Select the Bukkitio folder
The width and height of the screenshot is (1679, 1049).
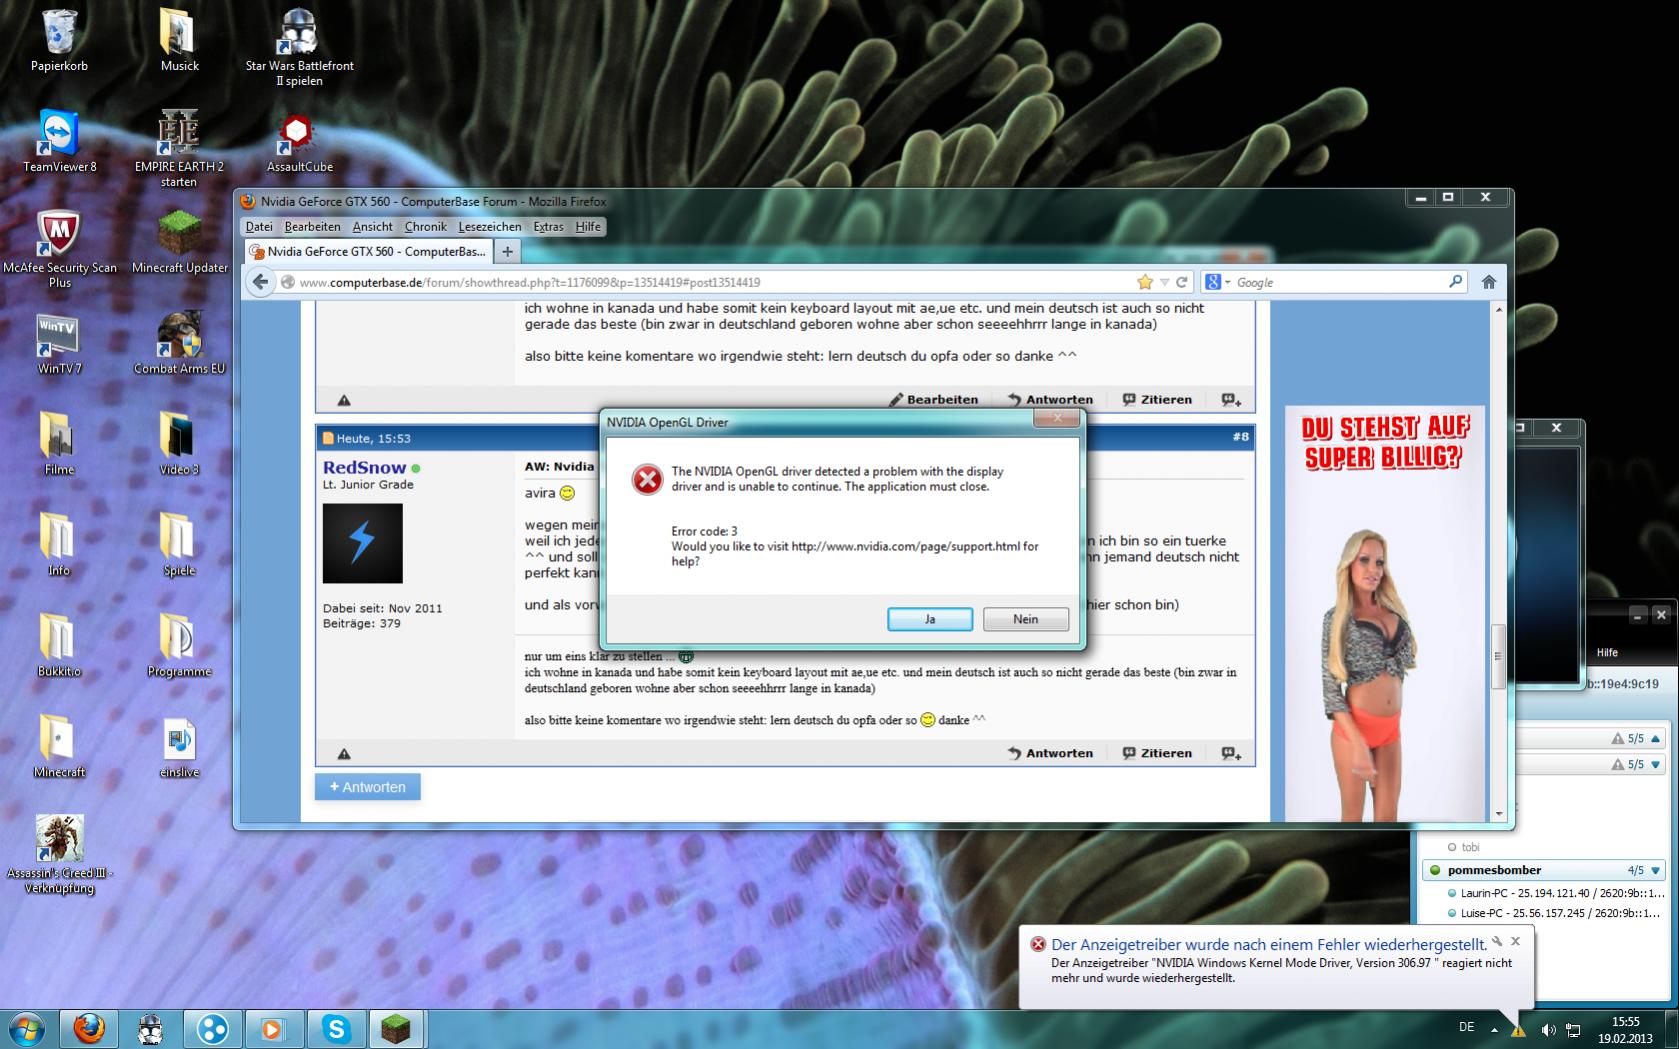point(59,646)
